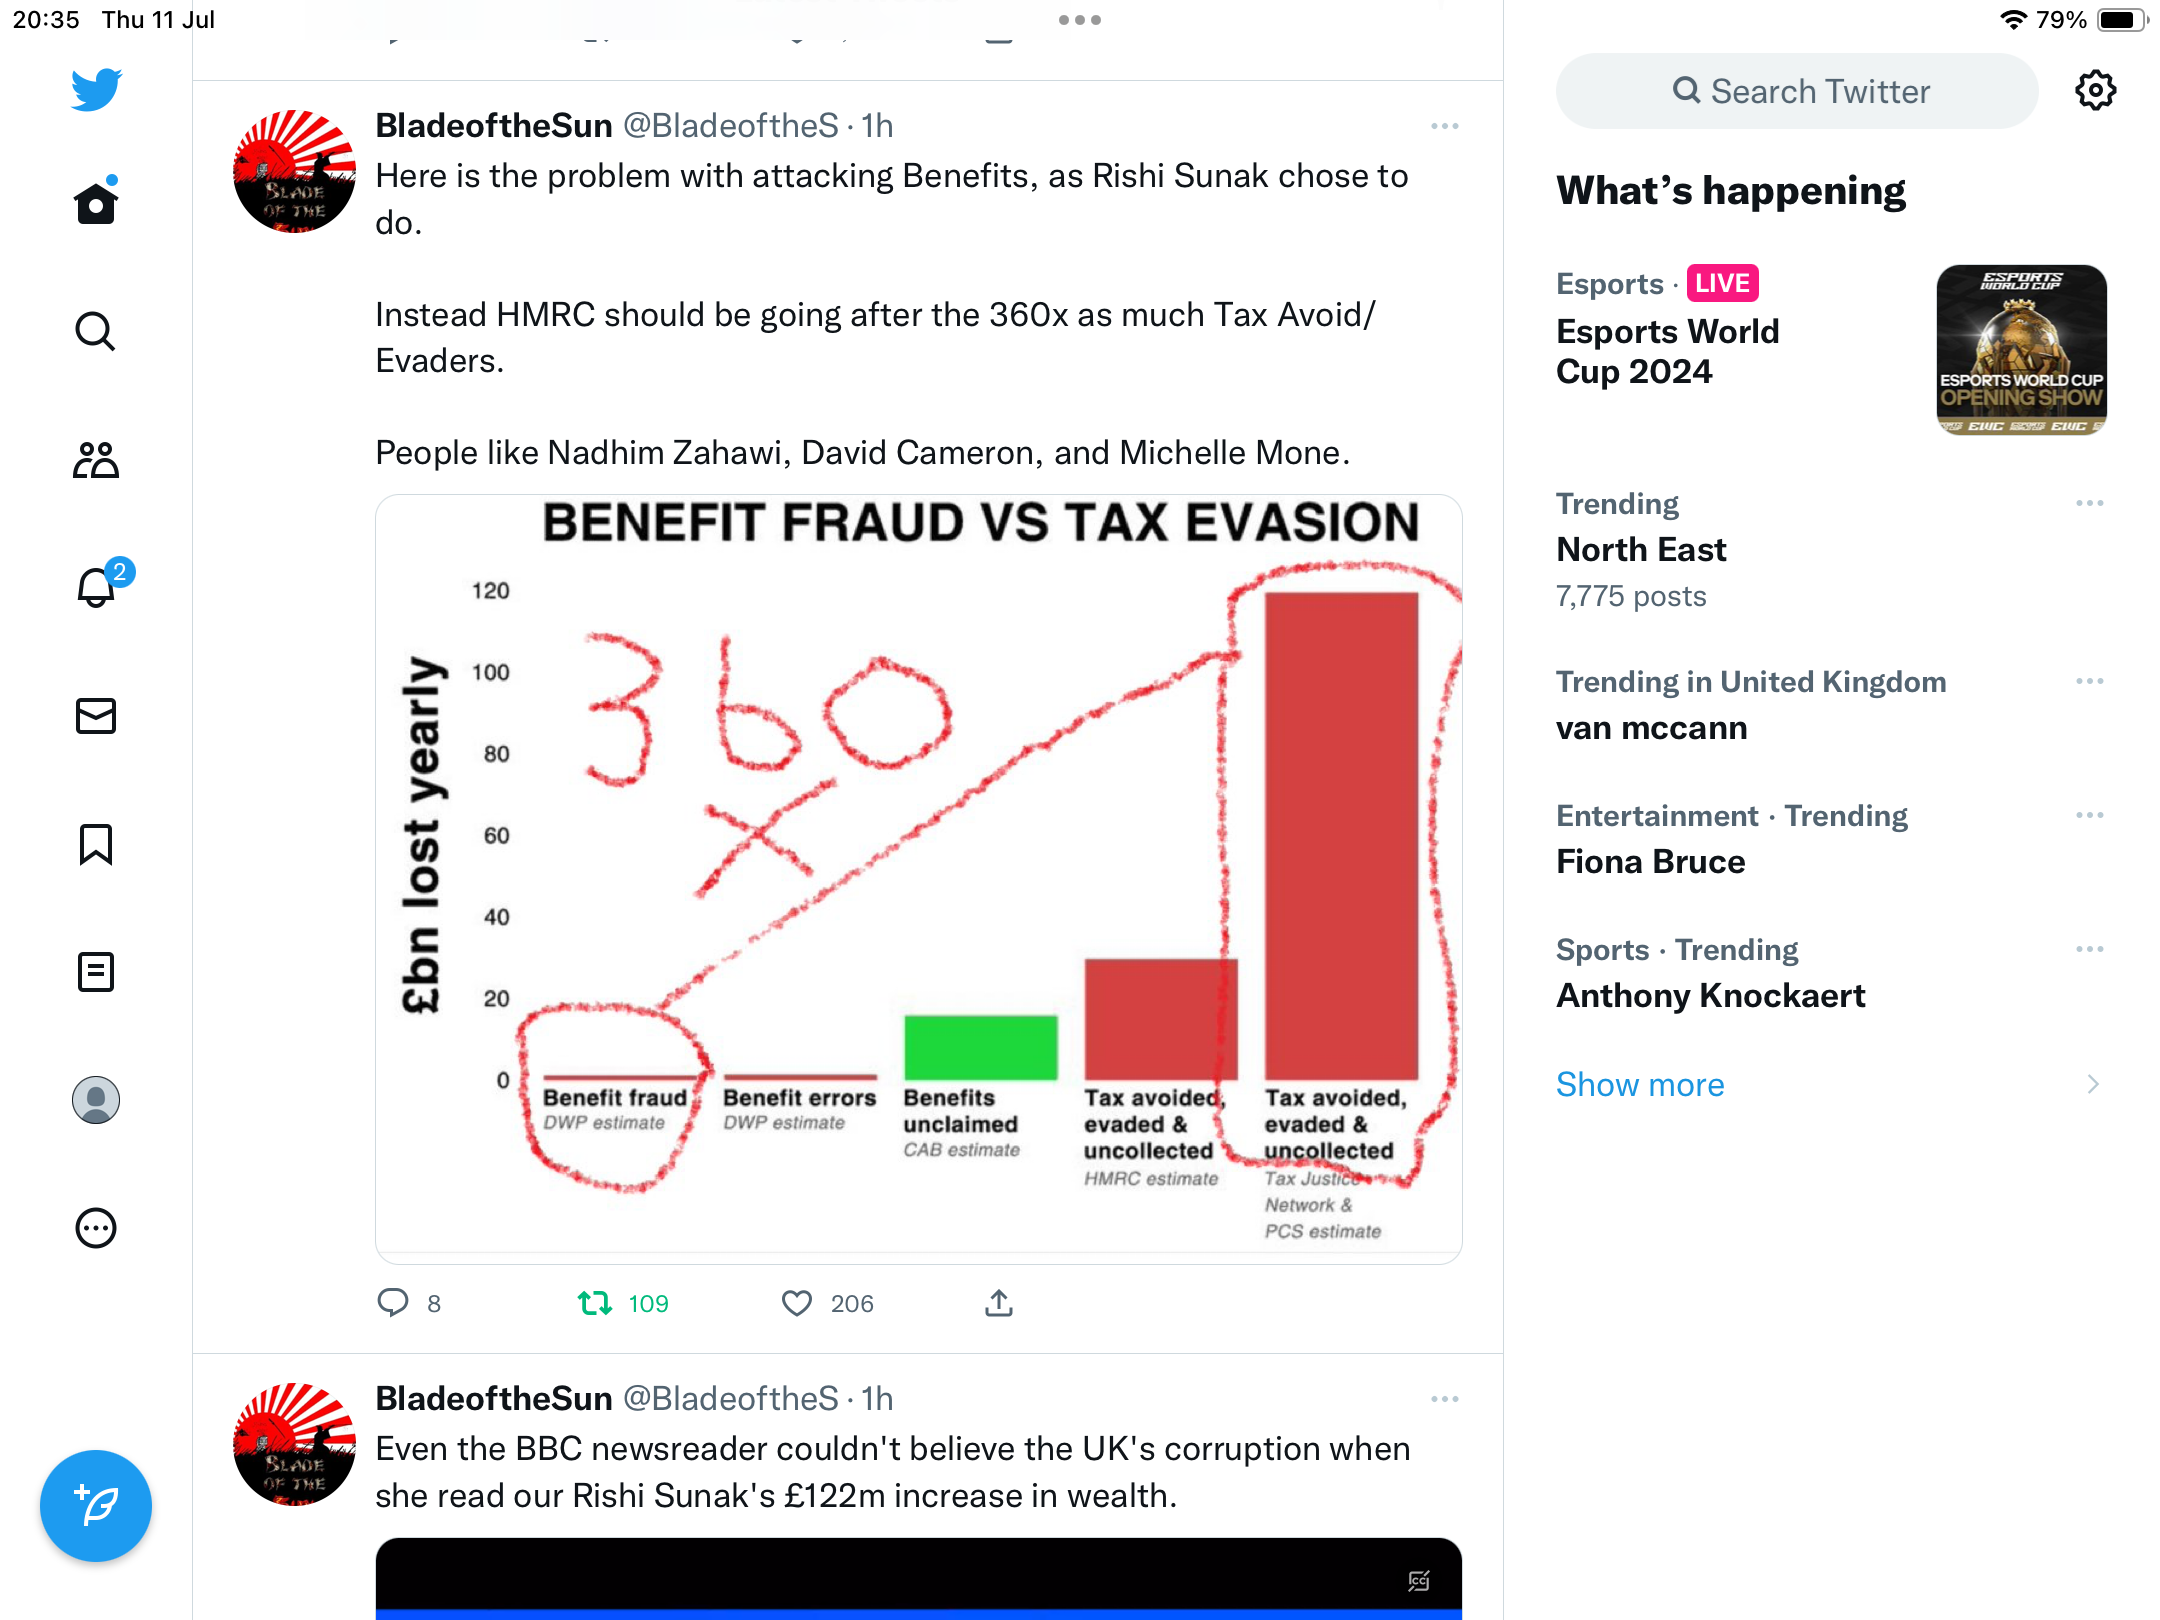Click the Show more link
The image size is (2160, 1620).
click(1640, 1084)
